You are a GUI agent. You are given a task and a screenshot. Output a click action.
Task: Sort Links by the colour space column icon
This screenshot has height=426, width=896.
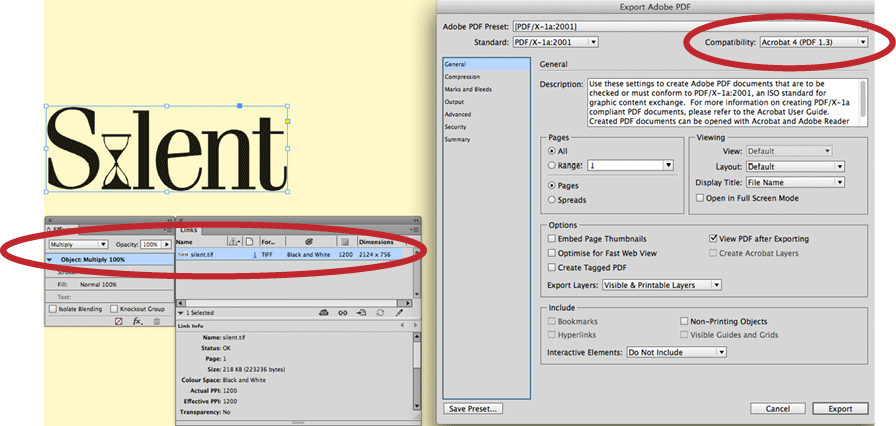(x=309, y=242)
